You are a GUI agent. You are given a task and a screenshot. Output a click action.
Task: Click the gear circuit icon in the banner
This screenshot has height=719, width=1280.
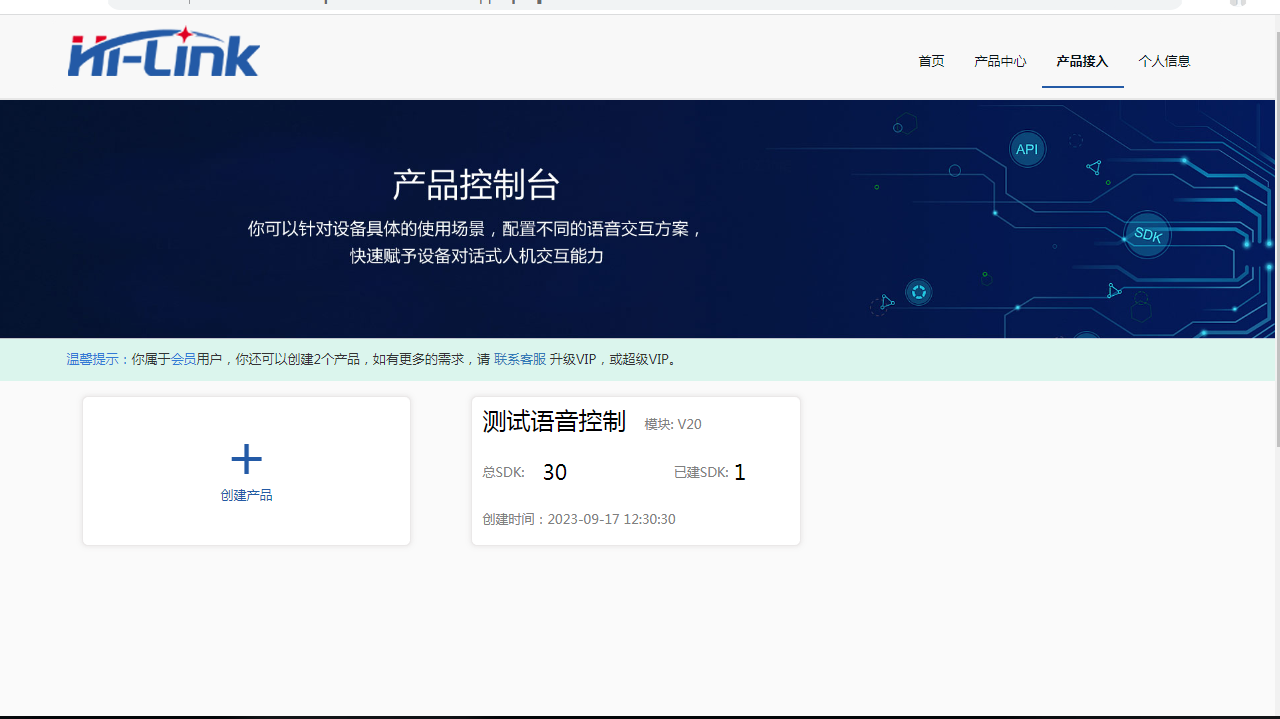[918, 291]
